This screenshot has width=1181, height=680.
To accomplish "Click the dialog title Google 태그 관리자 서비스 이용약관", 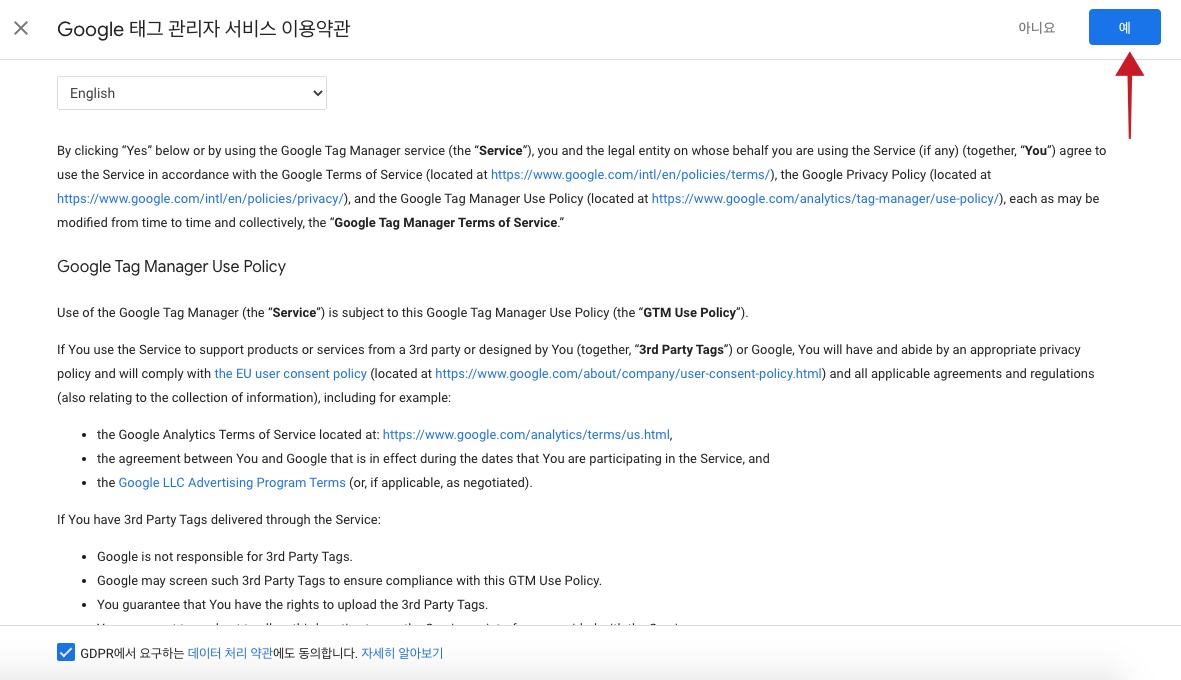I will (203, 29).
